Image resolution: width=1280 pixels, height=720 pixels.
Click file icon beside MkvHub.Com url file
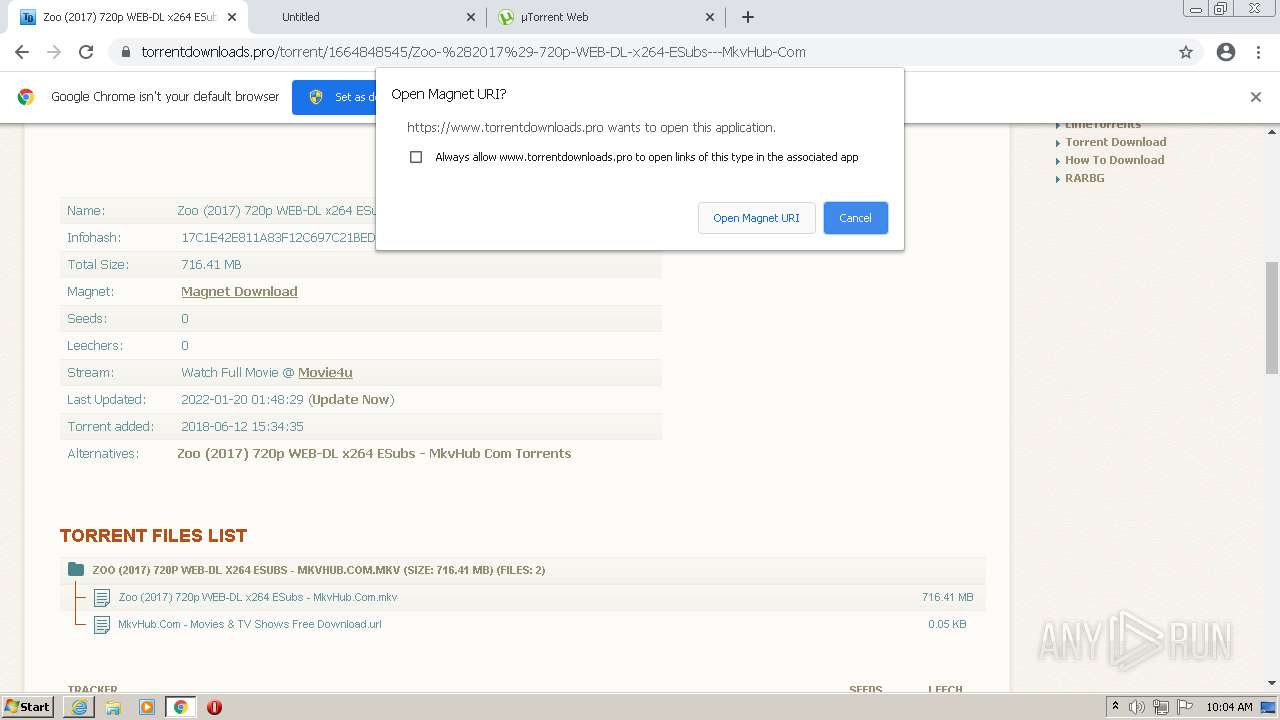pos(101,625)
